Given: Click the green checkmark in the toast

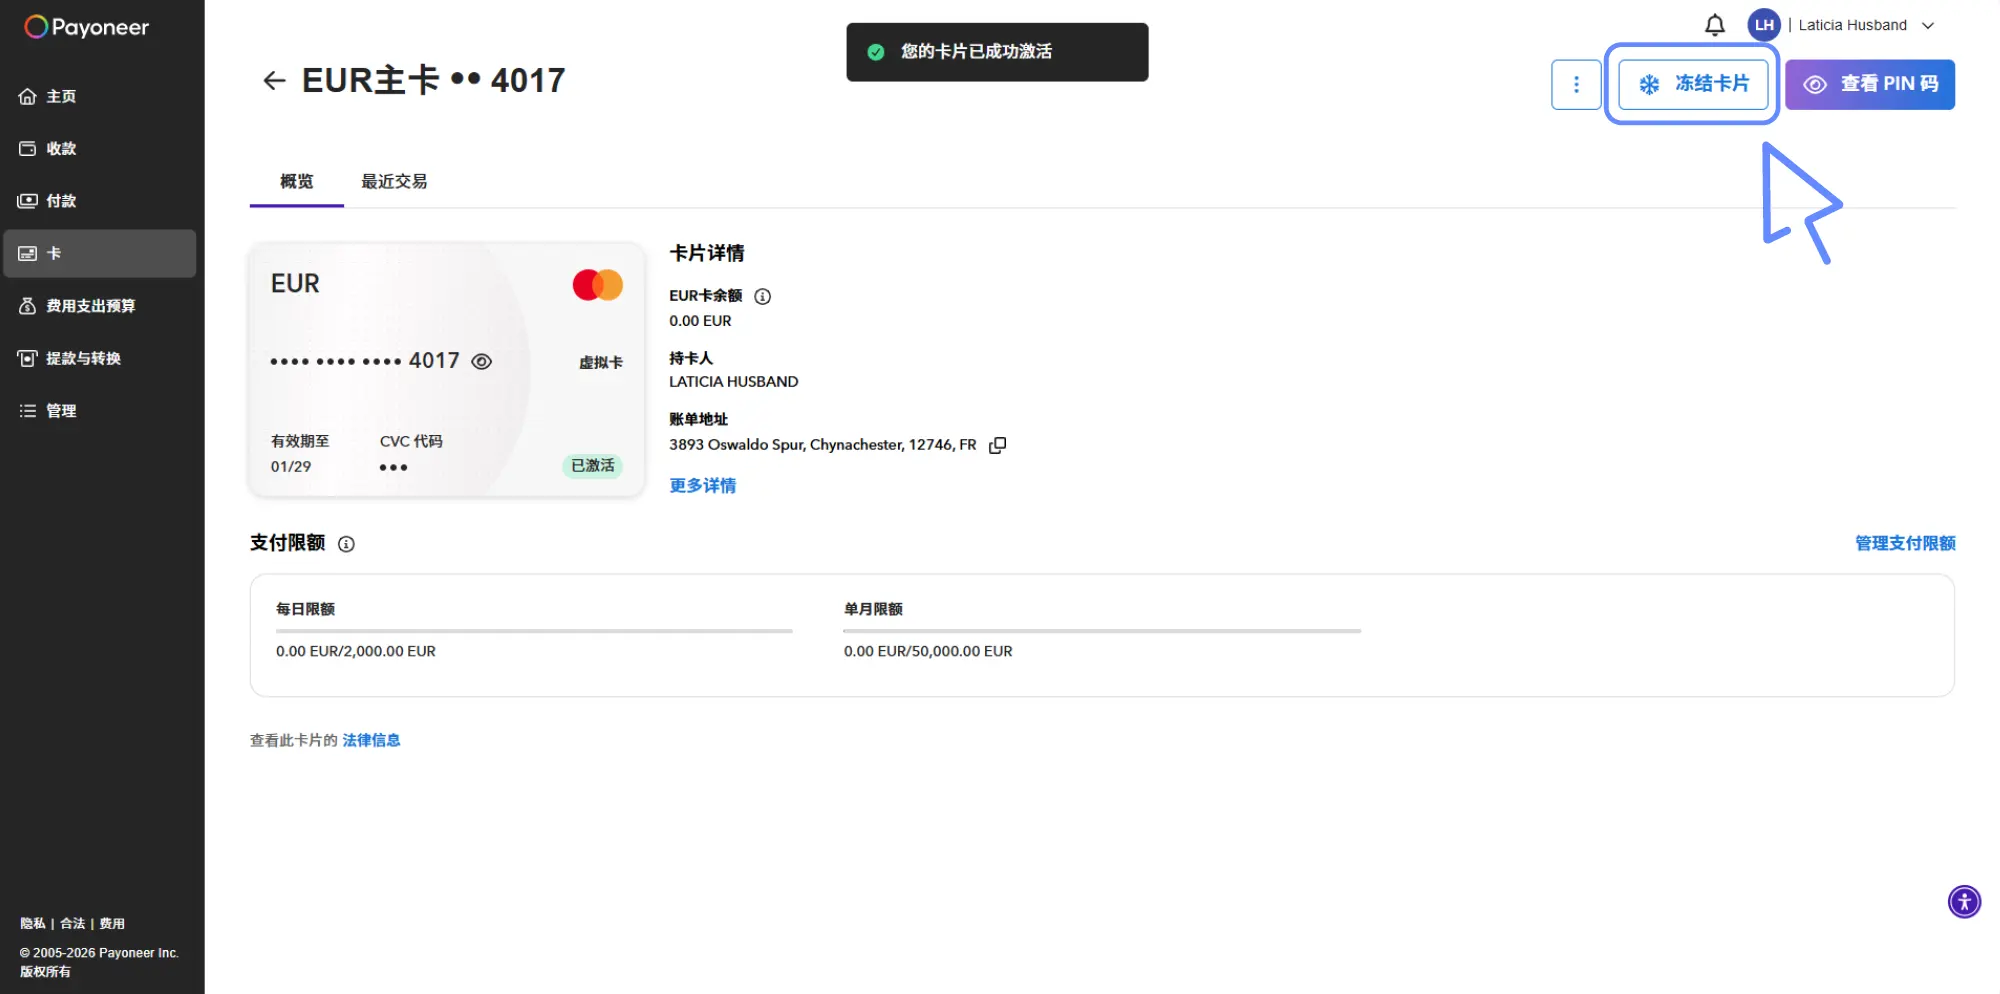Looking at the screenshot, I should coord(875,52).
